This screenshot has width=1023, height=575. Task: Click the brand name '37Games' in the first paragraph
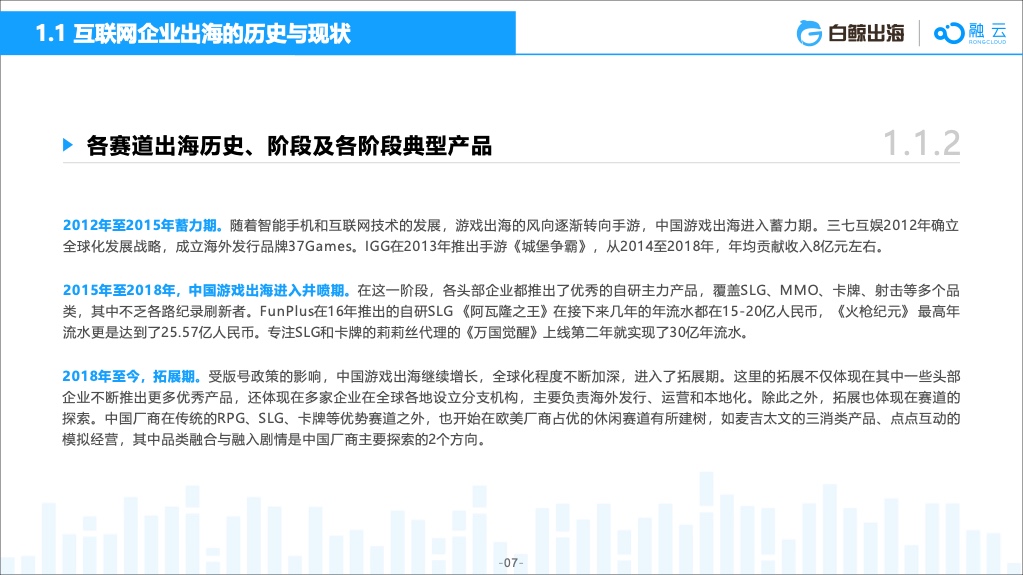[320, 247]
